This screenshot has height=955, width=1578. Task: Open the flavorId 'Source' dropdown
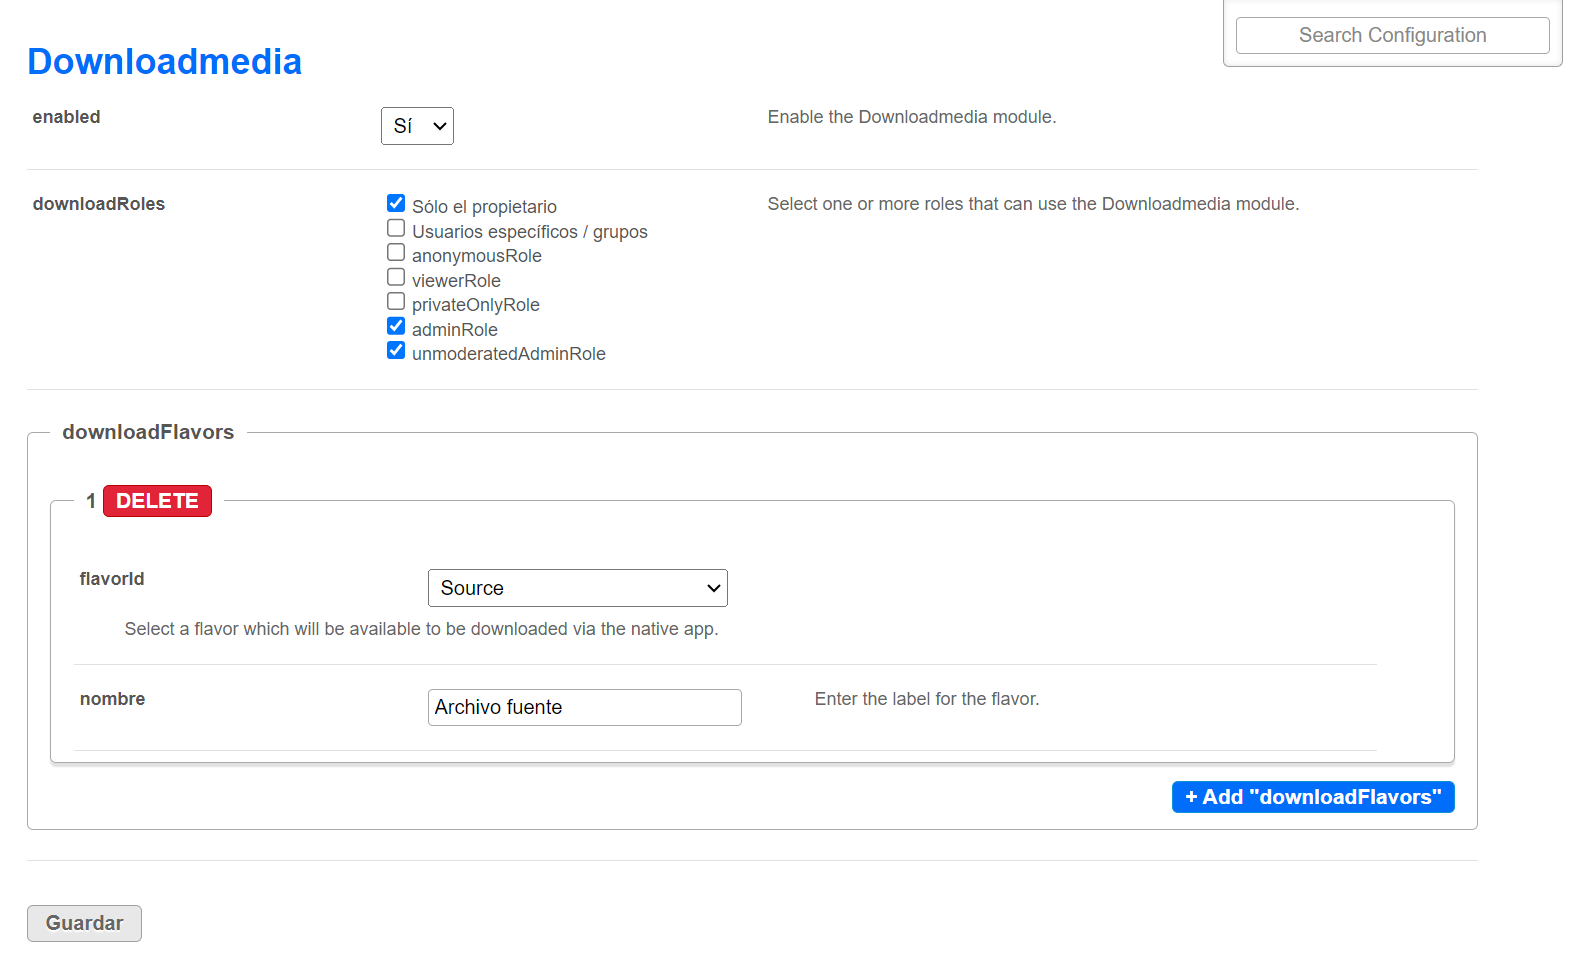click(x=578, y=588)
